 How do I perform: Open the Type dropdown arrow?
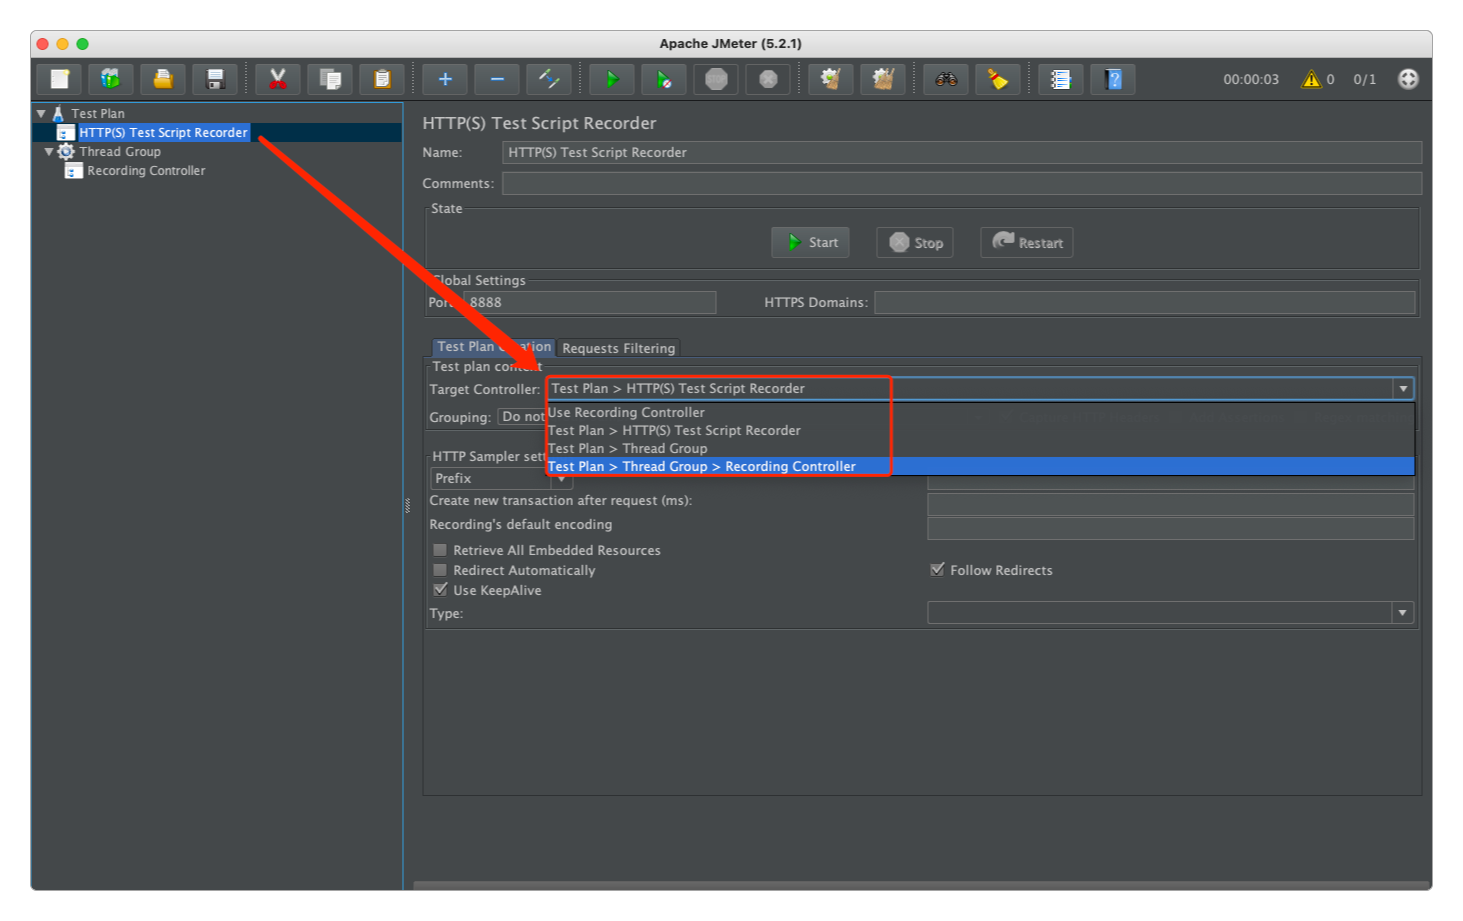(1402, 612)
